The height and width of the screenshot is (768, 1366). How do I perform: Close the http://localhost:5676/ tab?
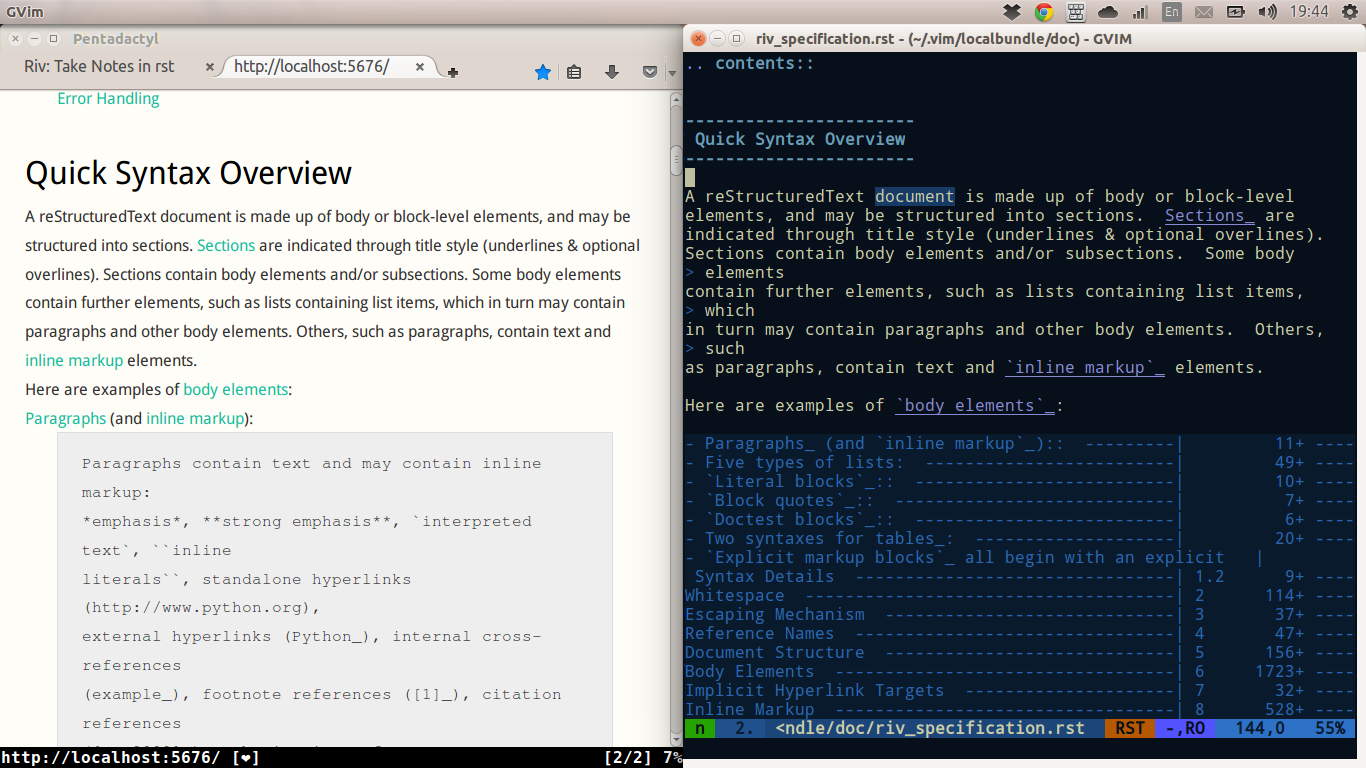(x=421, y=67)
